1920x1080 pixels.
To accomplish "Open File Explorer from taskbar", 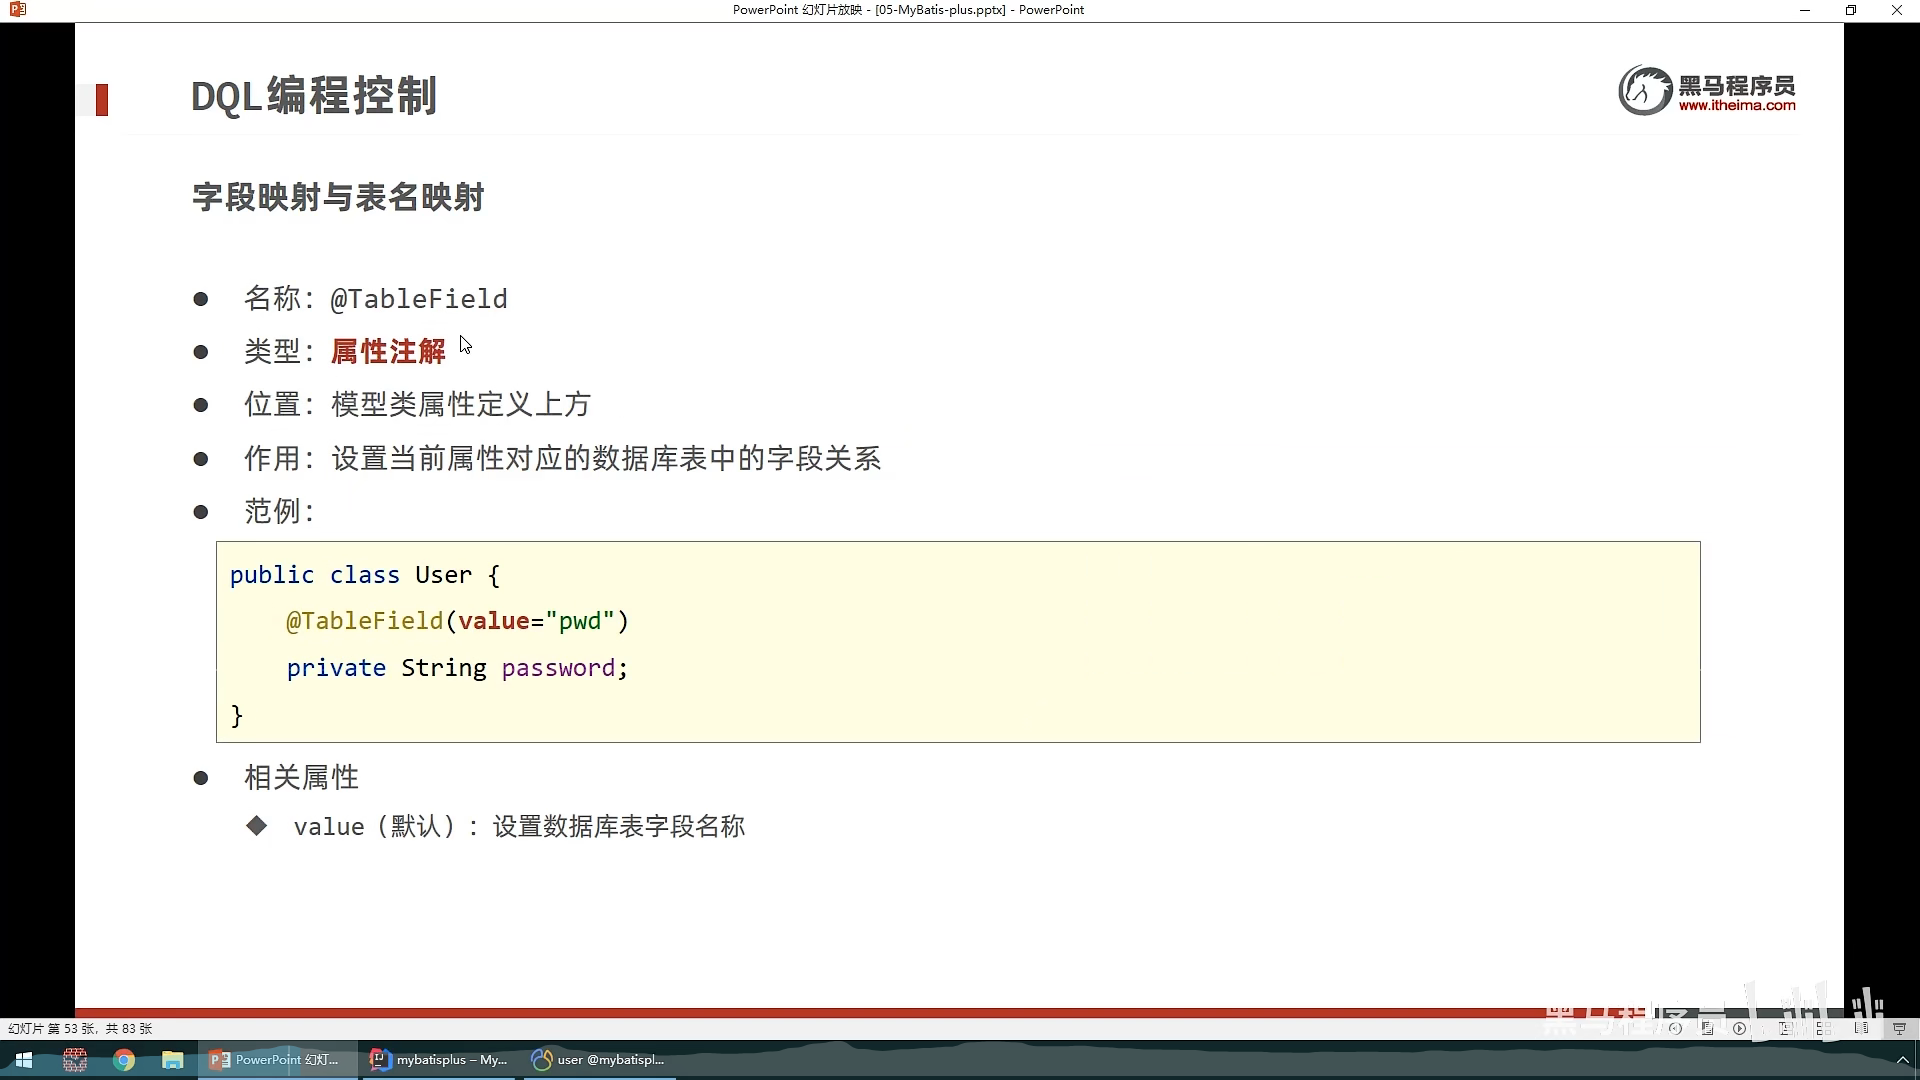I will (173, 1060).
